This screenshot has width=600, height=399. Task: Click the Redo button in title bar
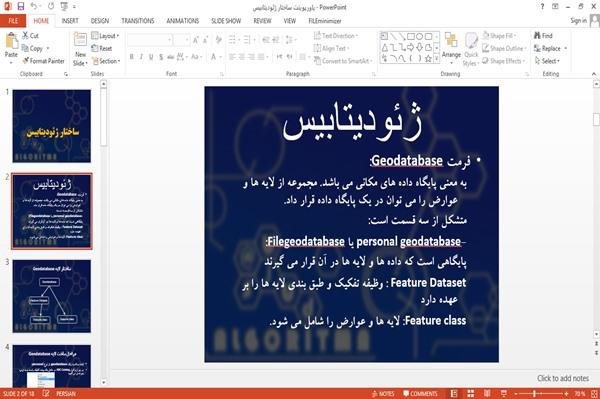click(x=51, y=7)
